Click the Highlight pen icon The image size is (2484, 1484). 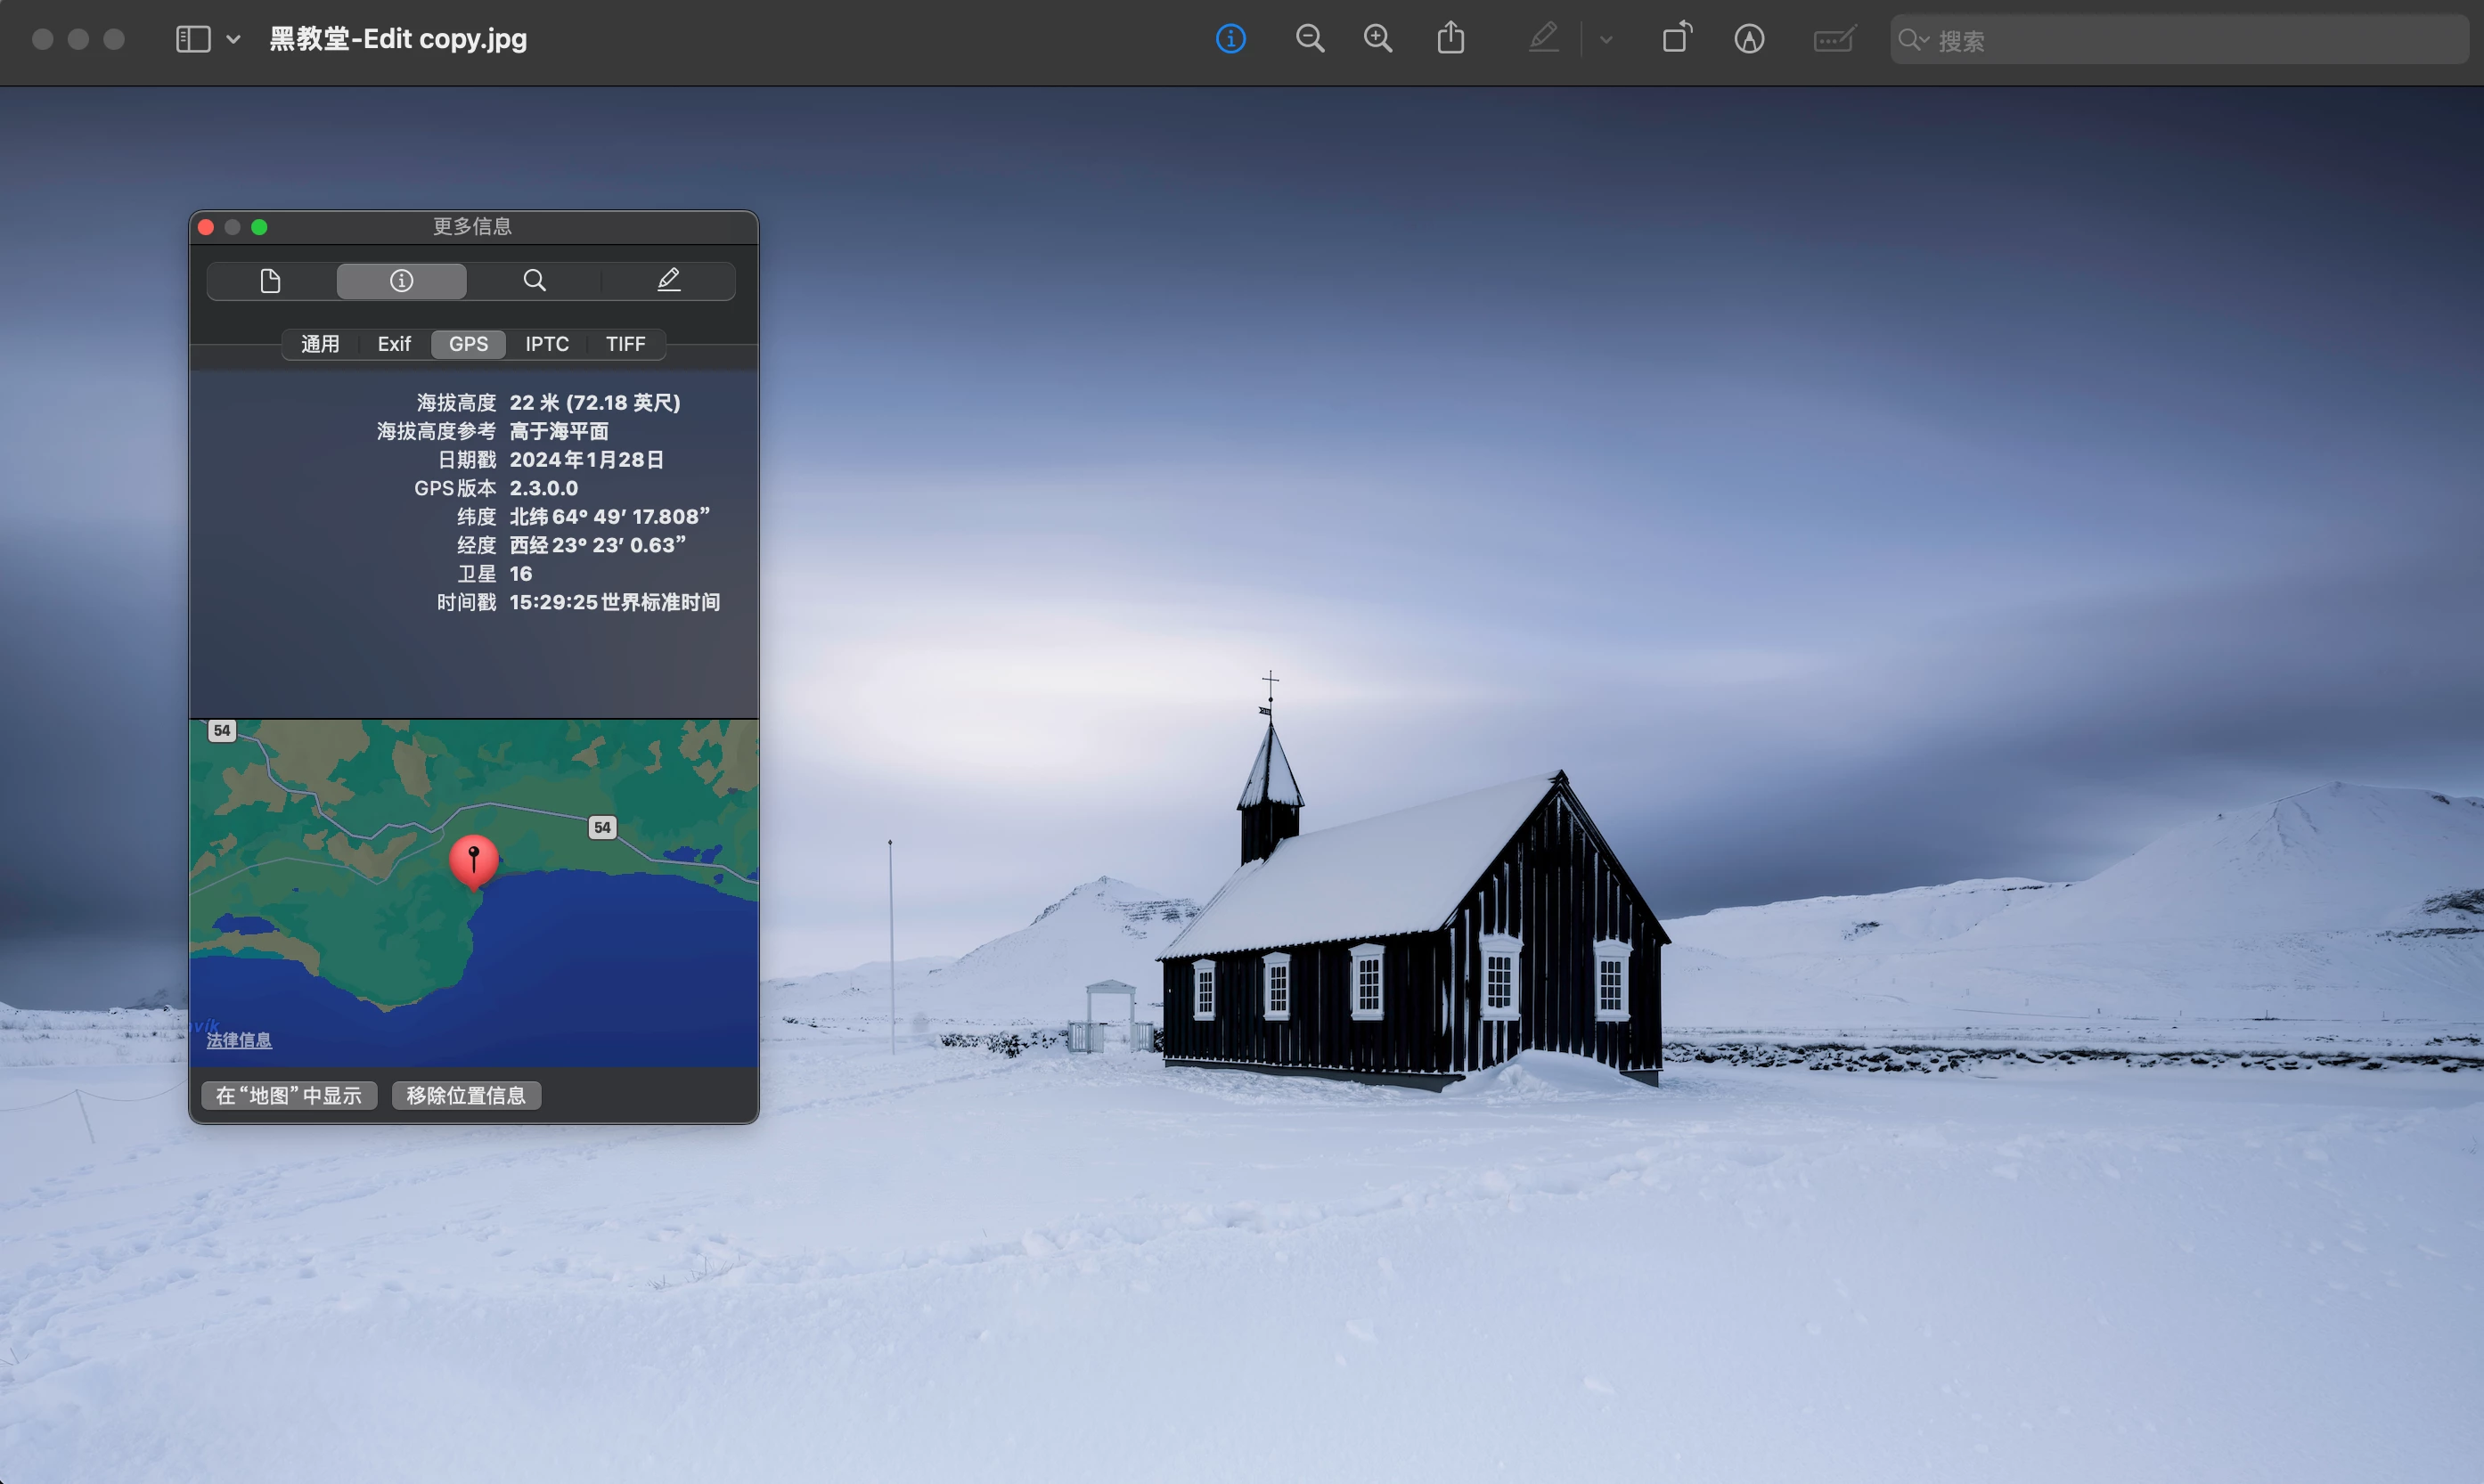coord(1543,39)
